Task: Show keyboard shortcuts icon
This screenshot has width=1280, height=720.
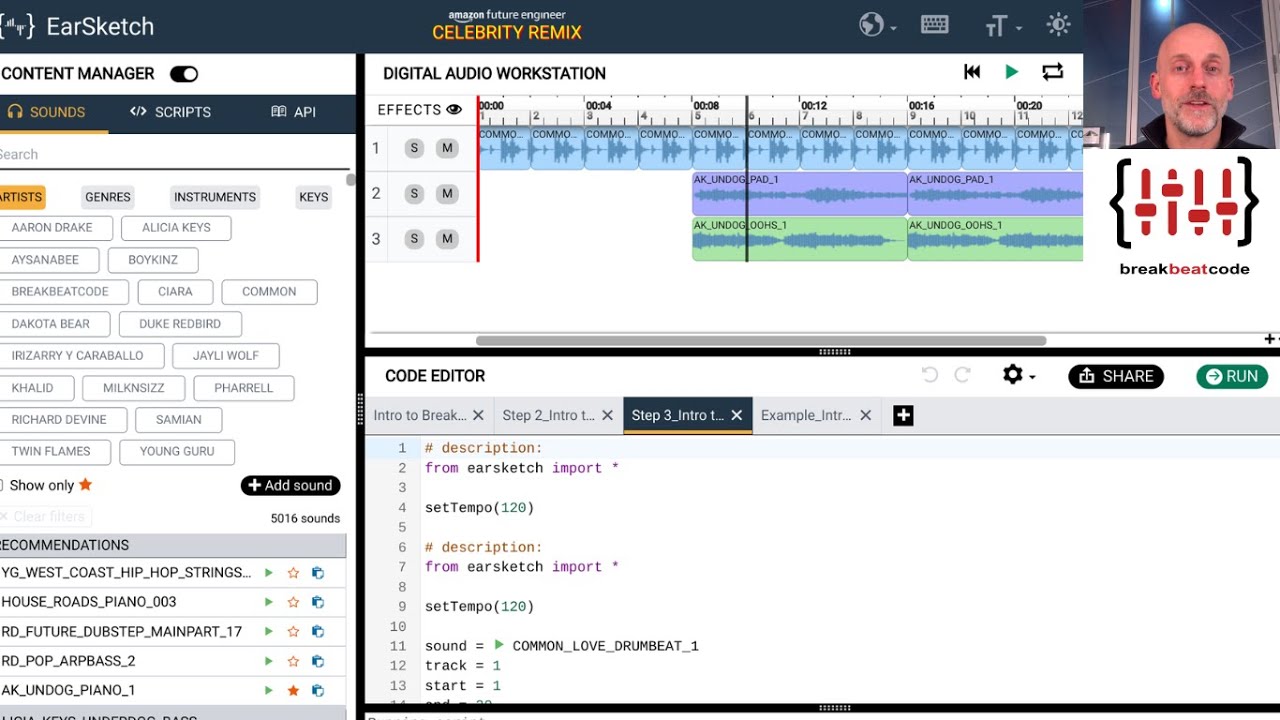Action: pyautogui.click(x=935, y=26)
